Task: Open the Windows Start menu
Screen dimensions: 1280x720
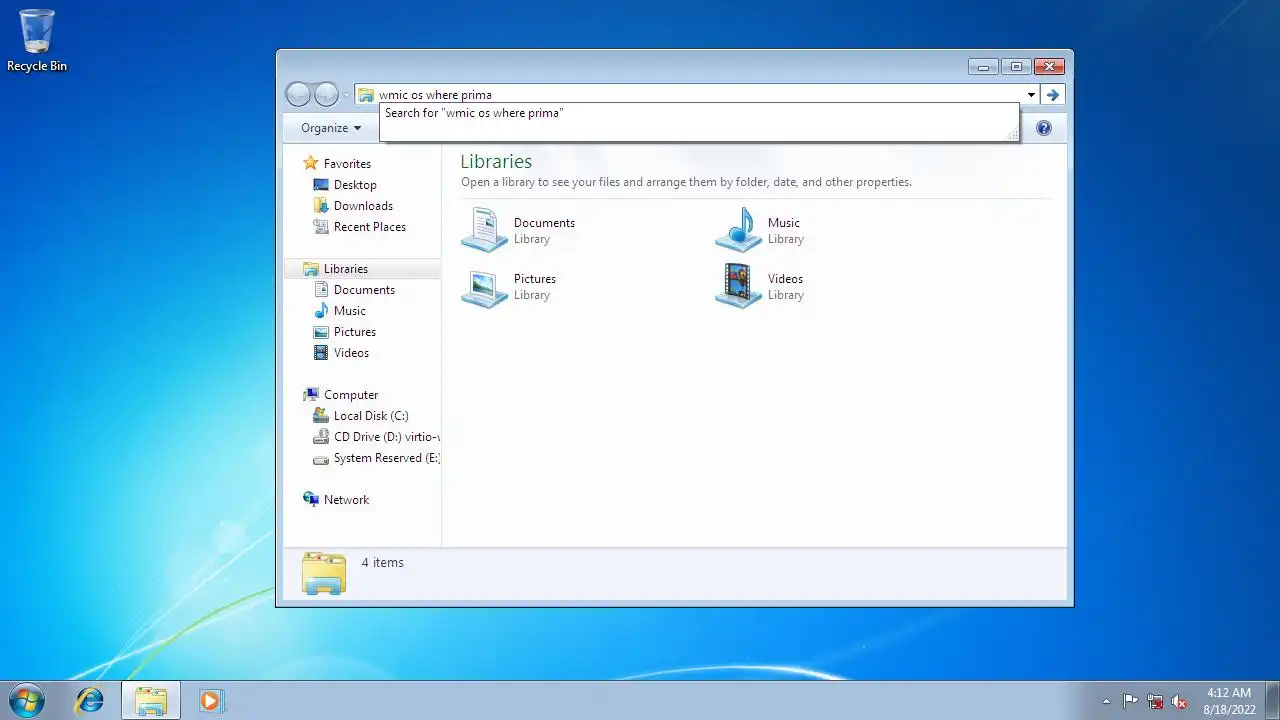Action: pos(27,700)
